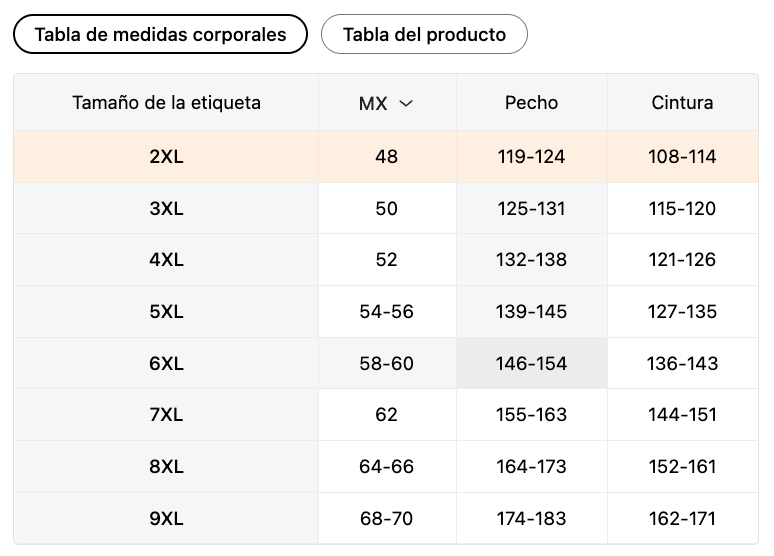Pick the 9XL size label
774x556 pixels.
(x=166, y=519)
